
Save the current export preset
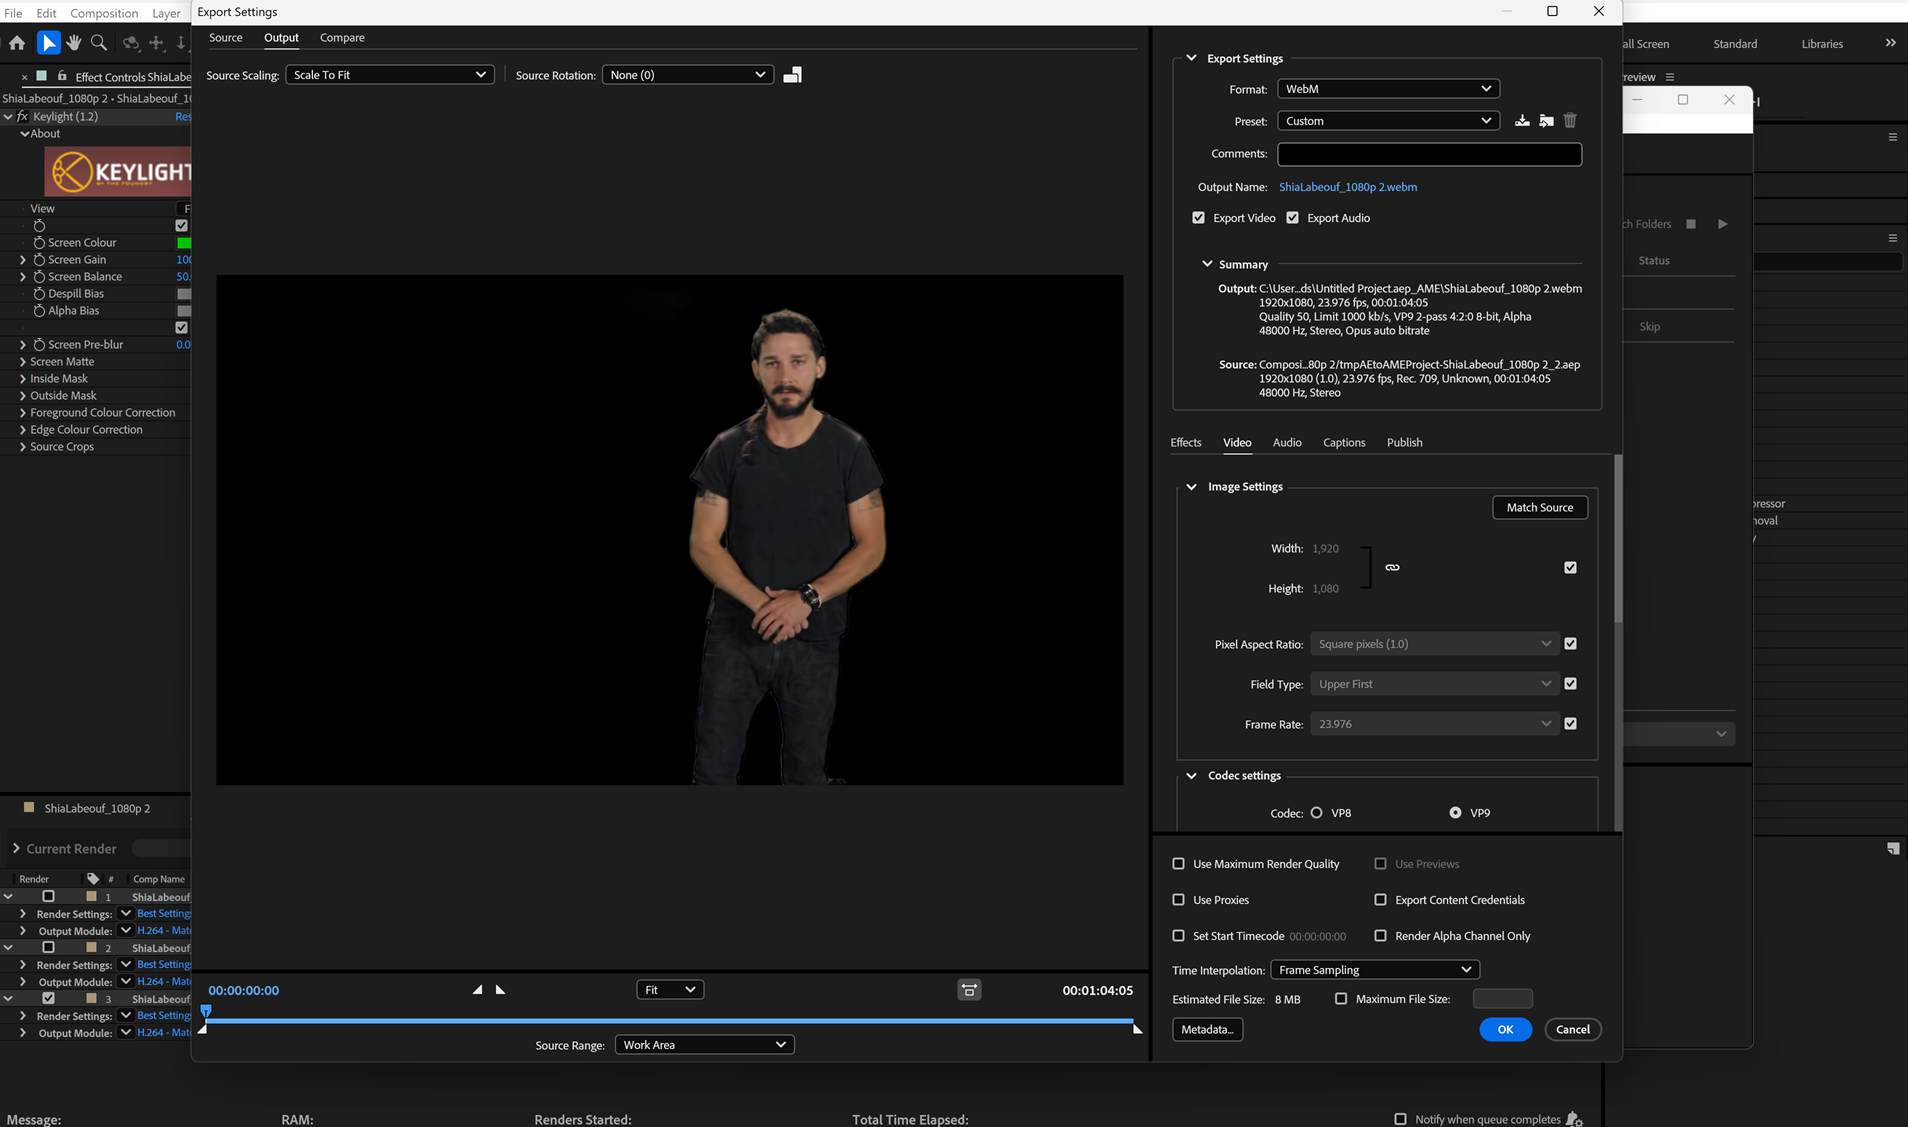point(1522,120)
